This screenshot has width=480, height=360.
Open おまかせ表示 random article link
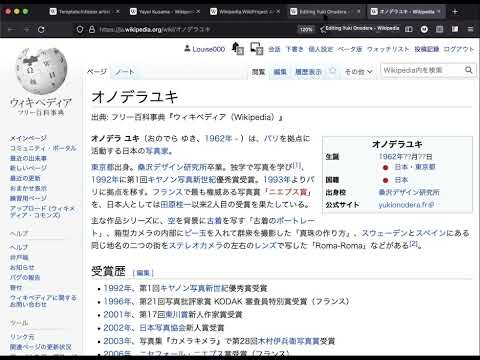(x=28, y=188)
